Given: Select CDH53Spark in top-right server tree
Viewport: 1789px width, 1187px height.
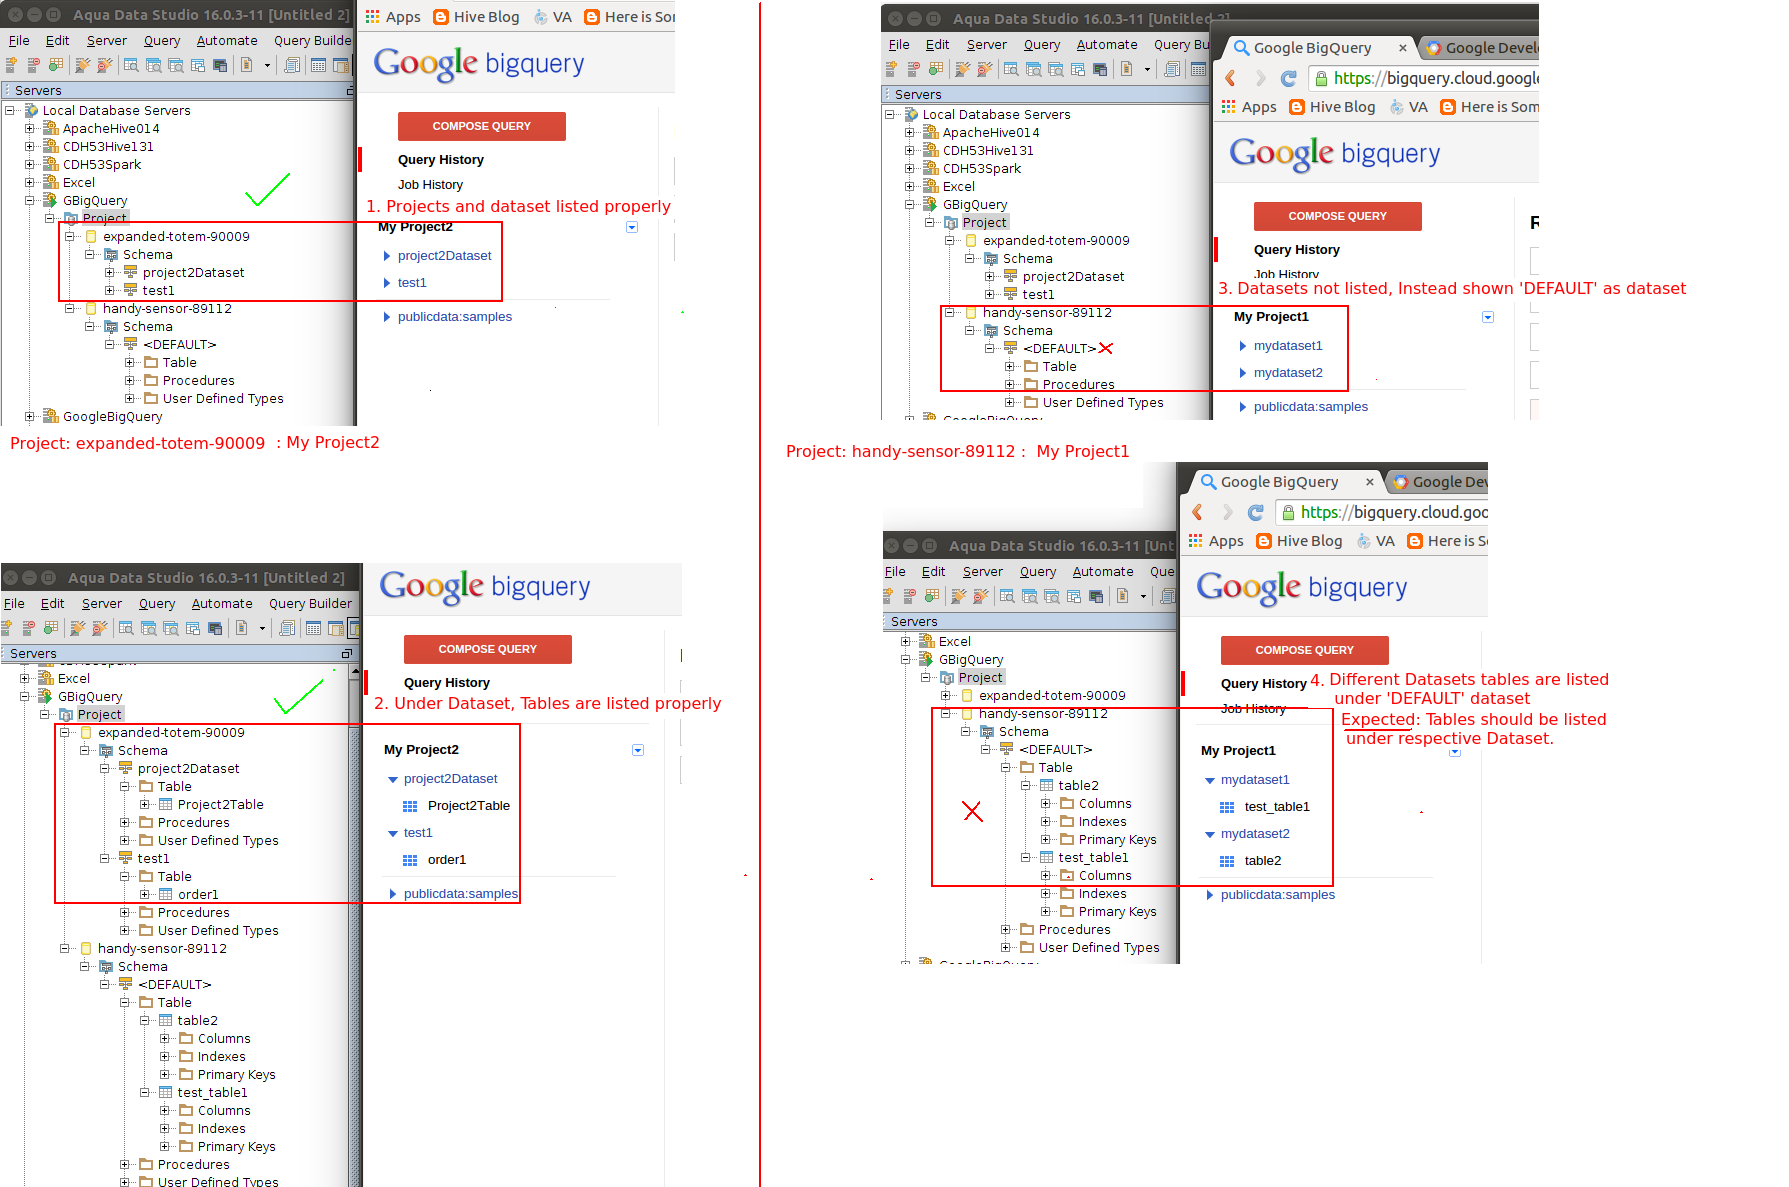Looking at the screenshot, I should tap(982, 168).
